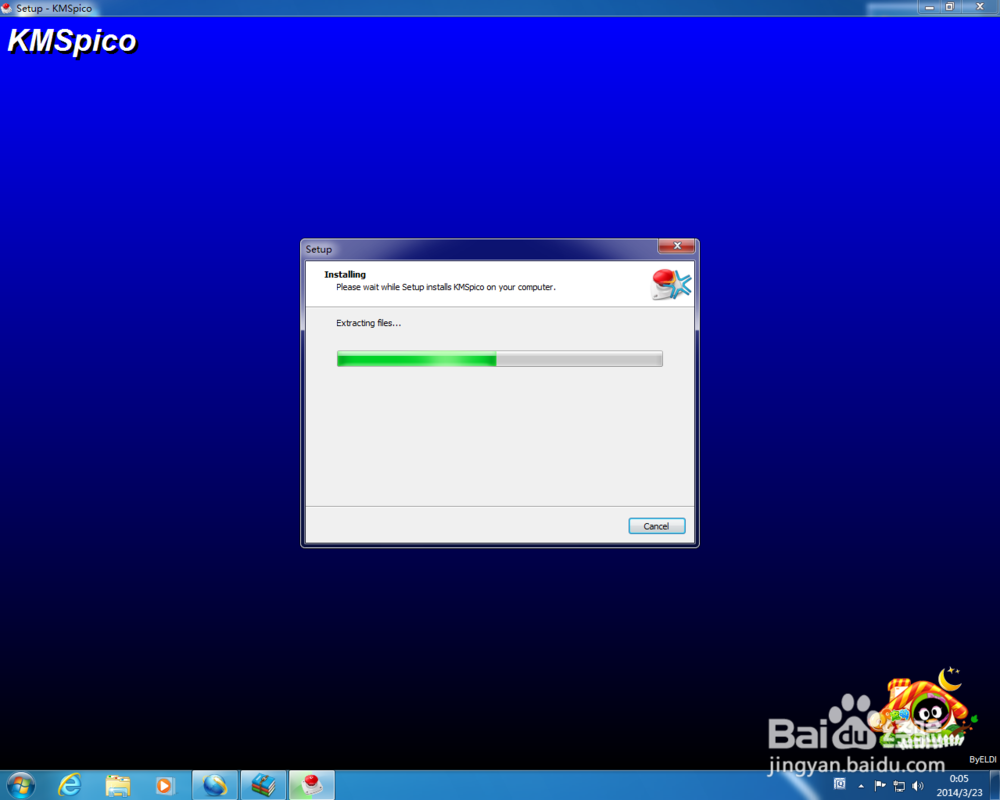
Task: Launch WinRAR from the taskbar
Action: click(x=263, y=786)
